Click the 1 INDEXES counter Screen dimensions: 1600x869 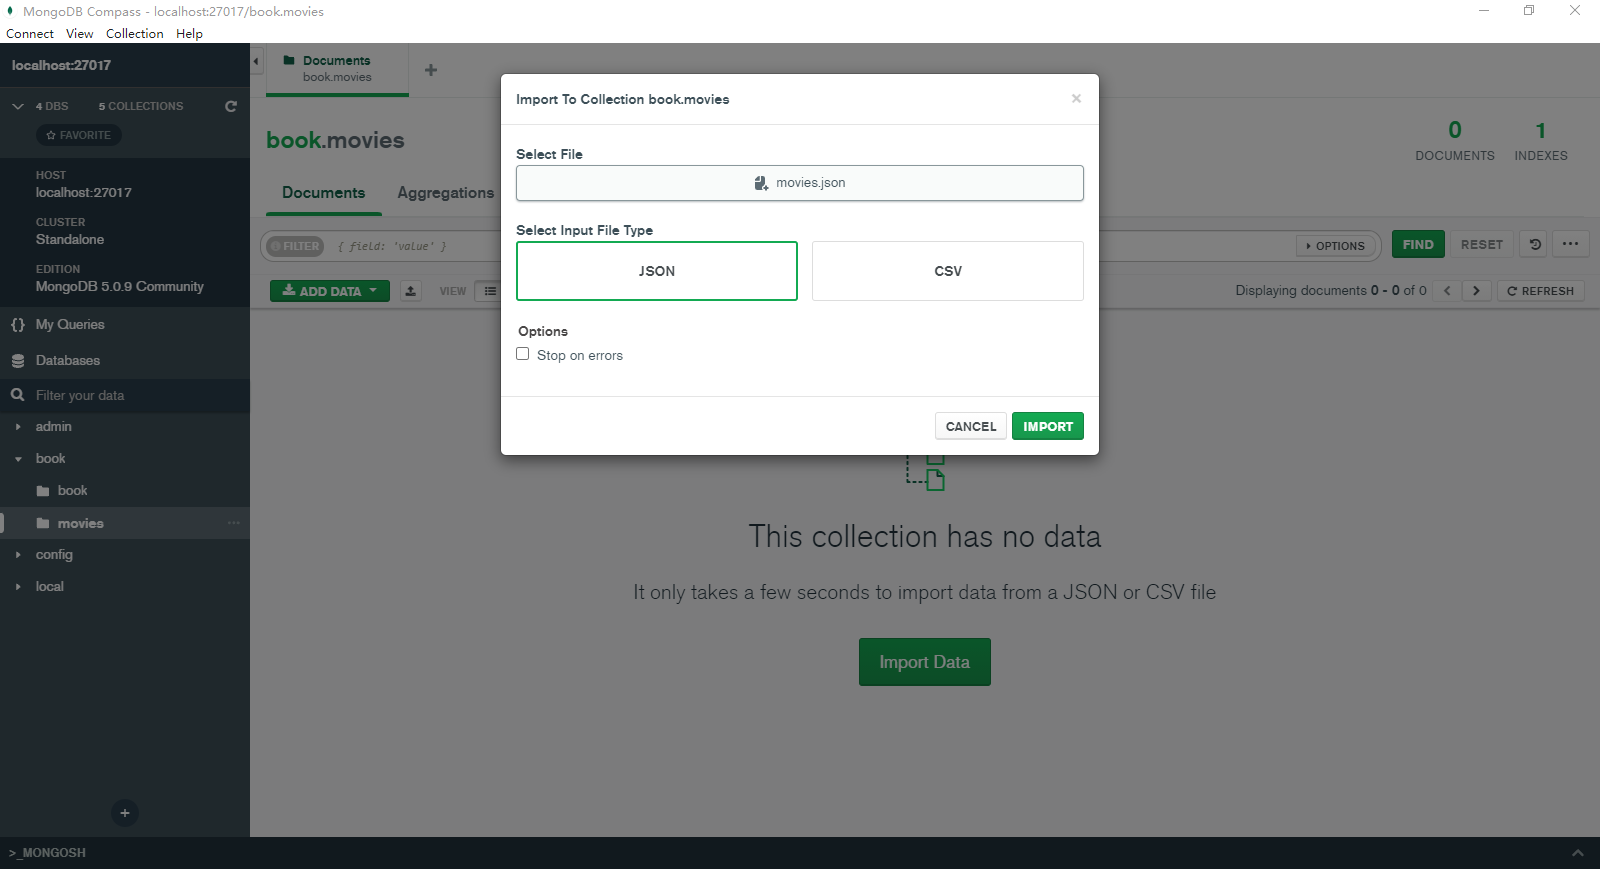[1541, 141]
